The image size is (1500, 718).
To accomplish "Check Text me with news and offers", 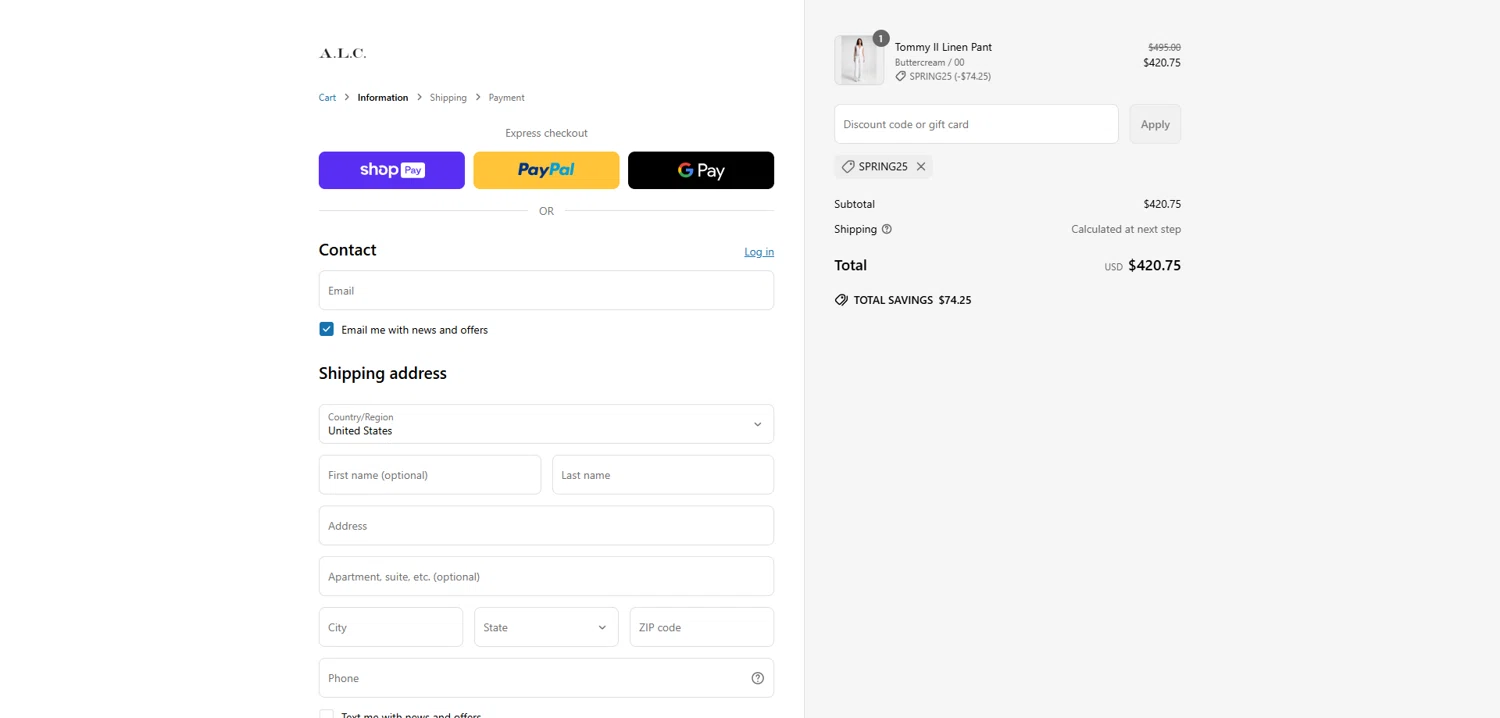I will click(x=326, y=714).
